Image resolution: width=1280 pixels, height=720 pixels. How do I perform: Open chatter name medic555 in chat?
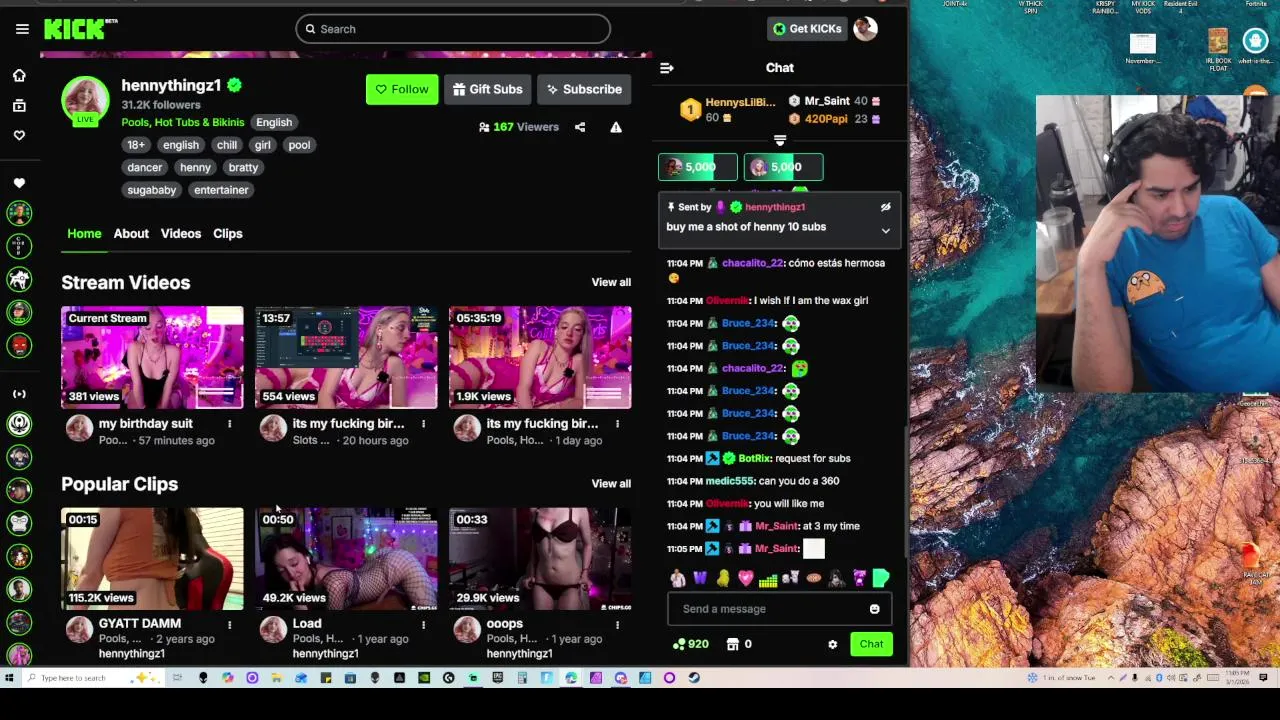pos(728,481)
